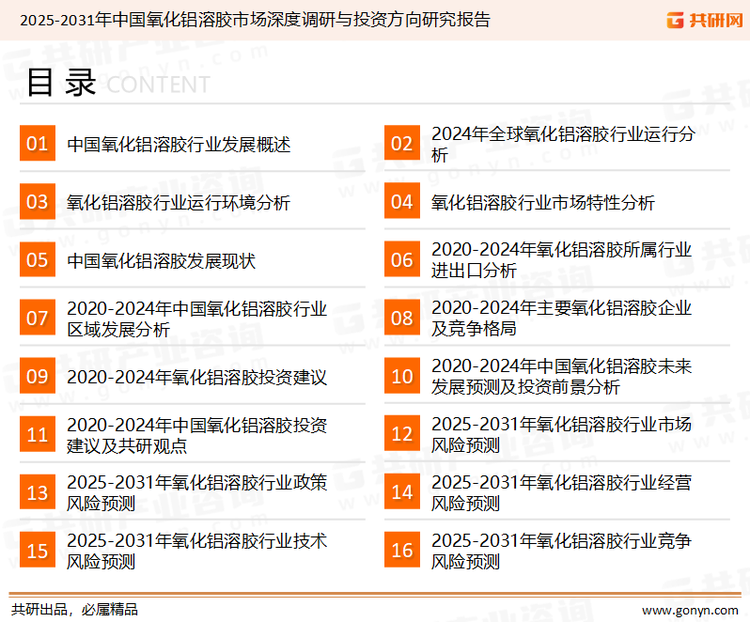
Task: Select the 14 chapter number box
Action: pos(401,492)
